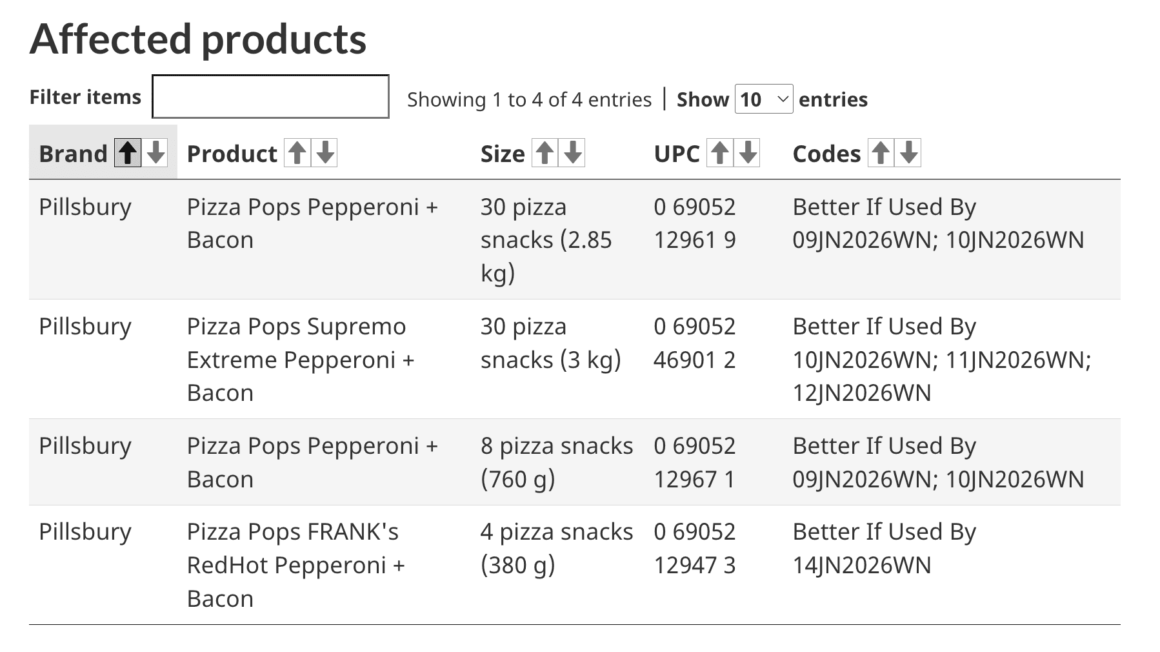Viewport: 1160px width, 652px height.
Task: Click UPC 0 69052 12961 9 cell
Action: (694, 224)
